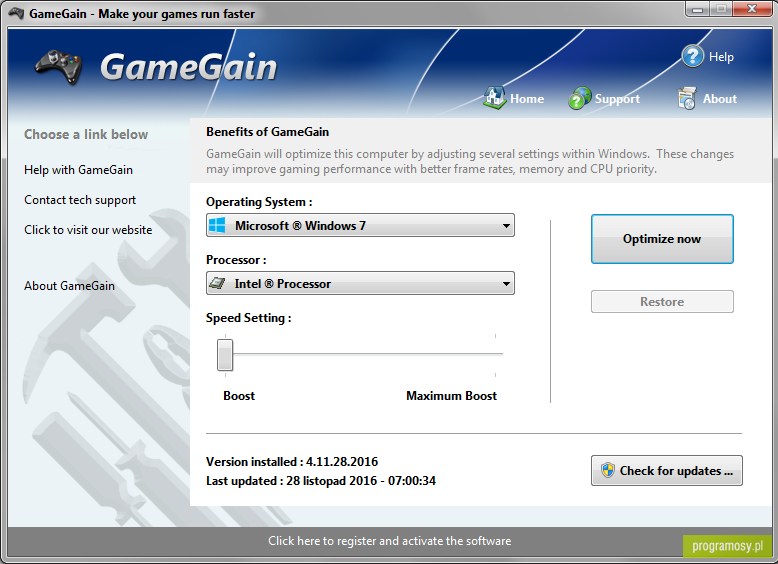Click here to register and activate software
Screen dimensions: 778x564
pyautogui.click(x=389, y=541)
